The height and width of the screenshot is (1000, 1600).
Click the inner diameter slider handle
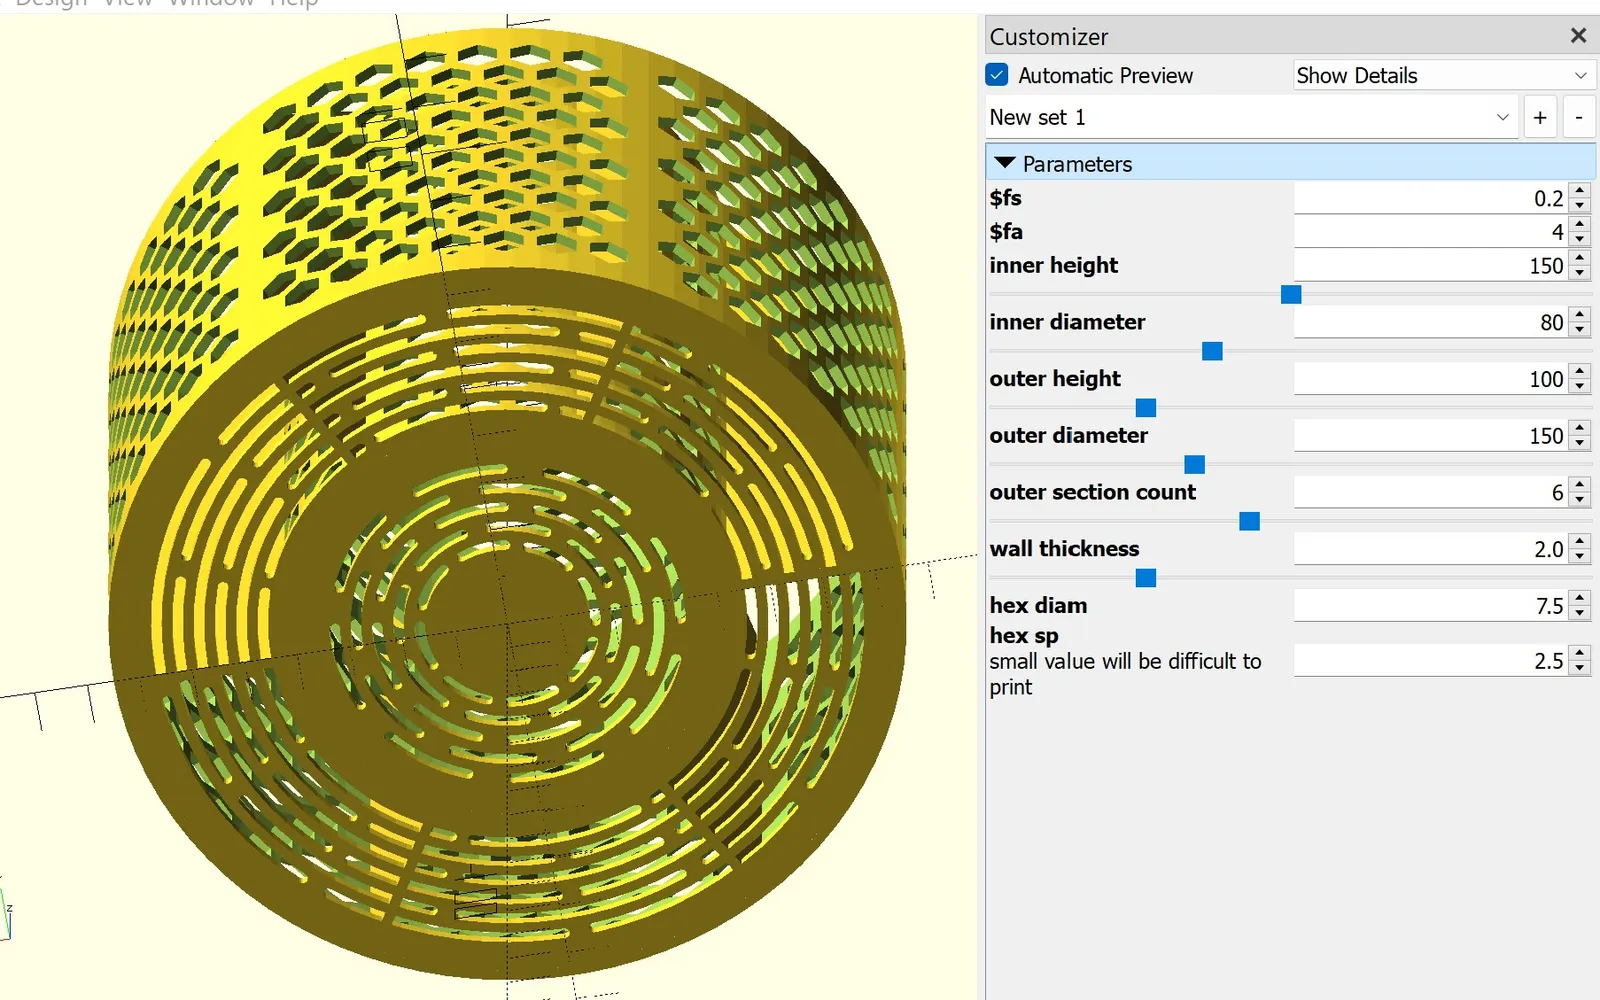1212,351
